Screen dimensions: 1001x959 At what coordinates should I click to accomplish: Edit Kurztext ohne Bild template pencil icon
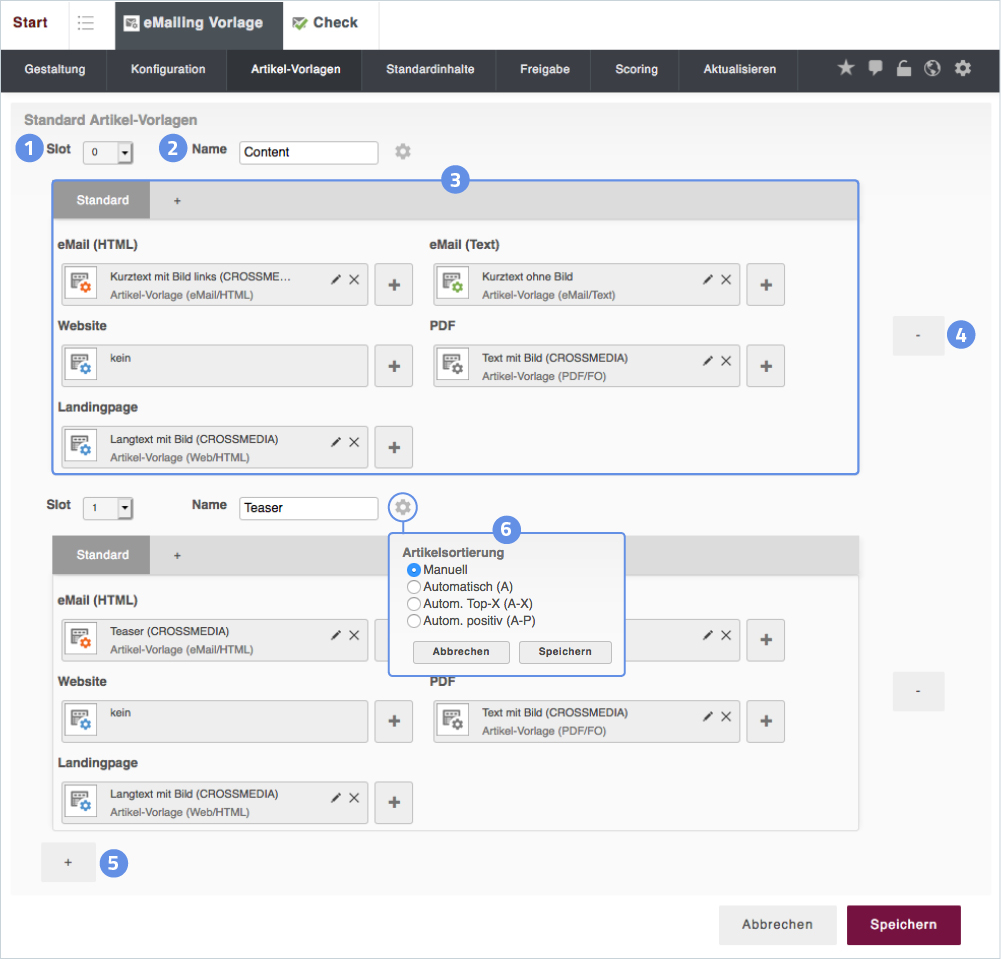pyautogui.click(x=708, y=280)
